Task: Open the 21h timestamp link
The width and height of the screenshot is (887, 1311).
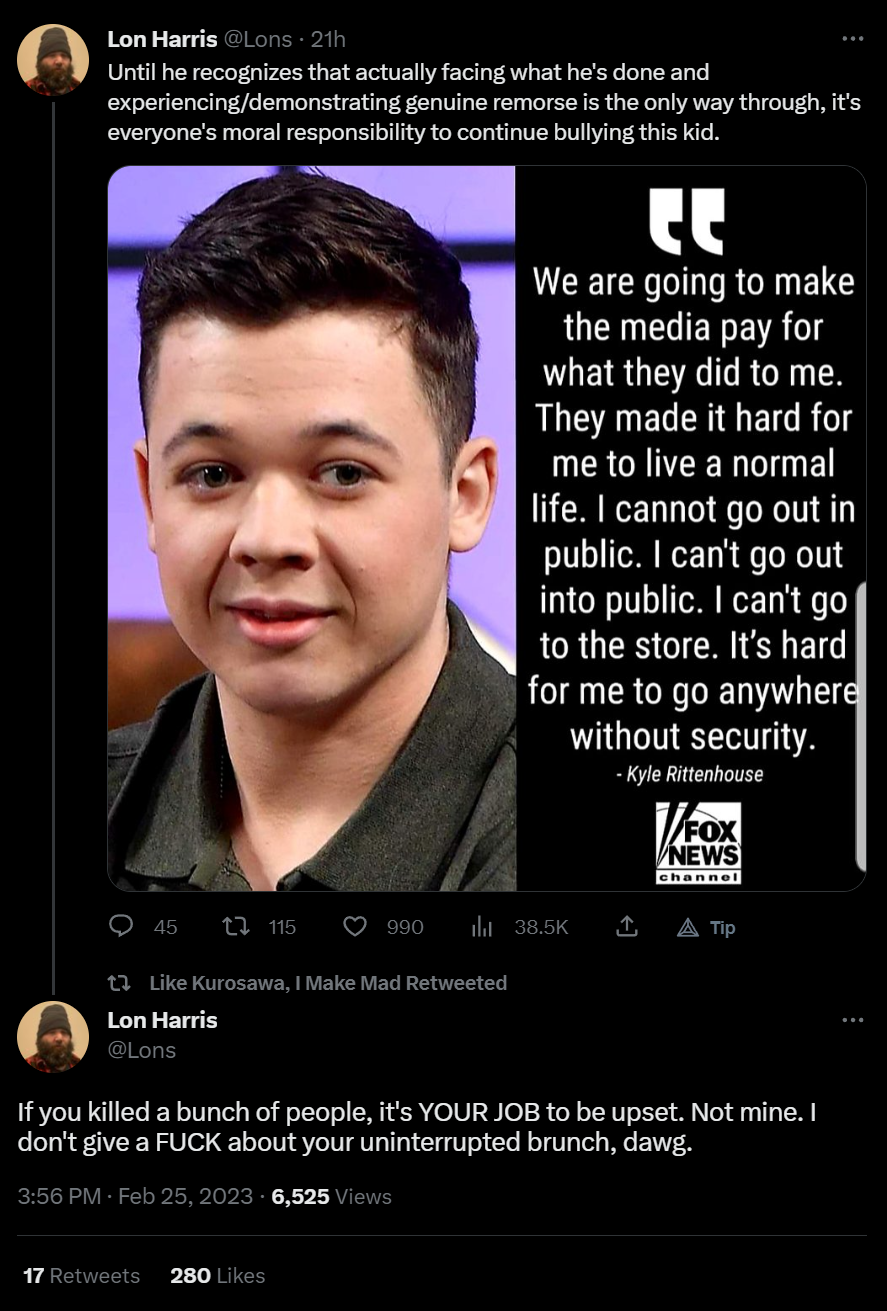Action: coord(328,39)
